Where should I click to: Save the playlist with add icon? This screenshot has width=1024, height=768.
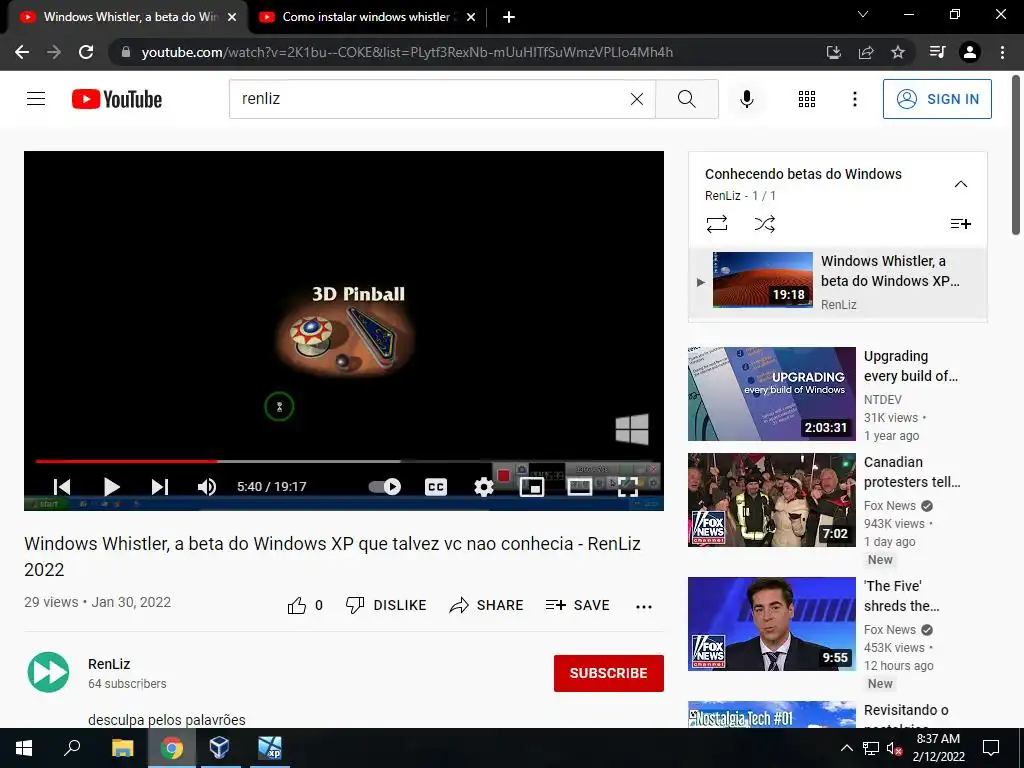[x=961, y=224]
